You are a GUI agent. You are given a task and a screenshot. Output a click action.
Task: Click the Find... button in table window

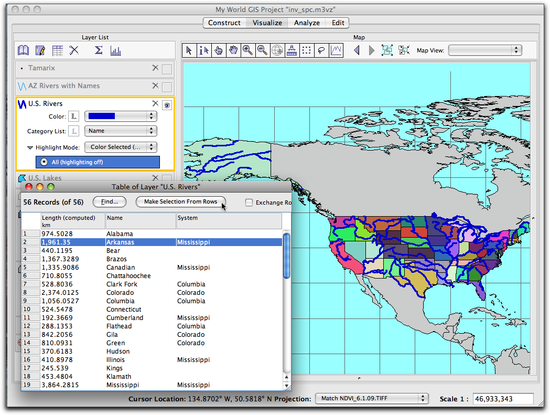pyautogui.click(x=109, y=202)
